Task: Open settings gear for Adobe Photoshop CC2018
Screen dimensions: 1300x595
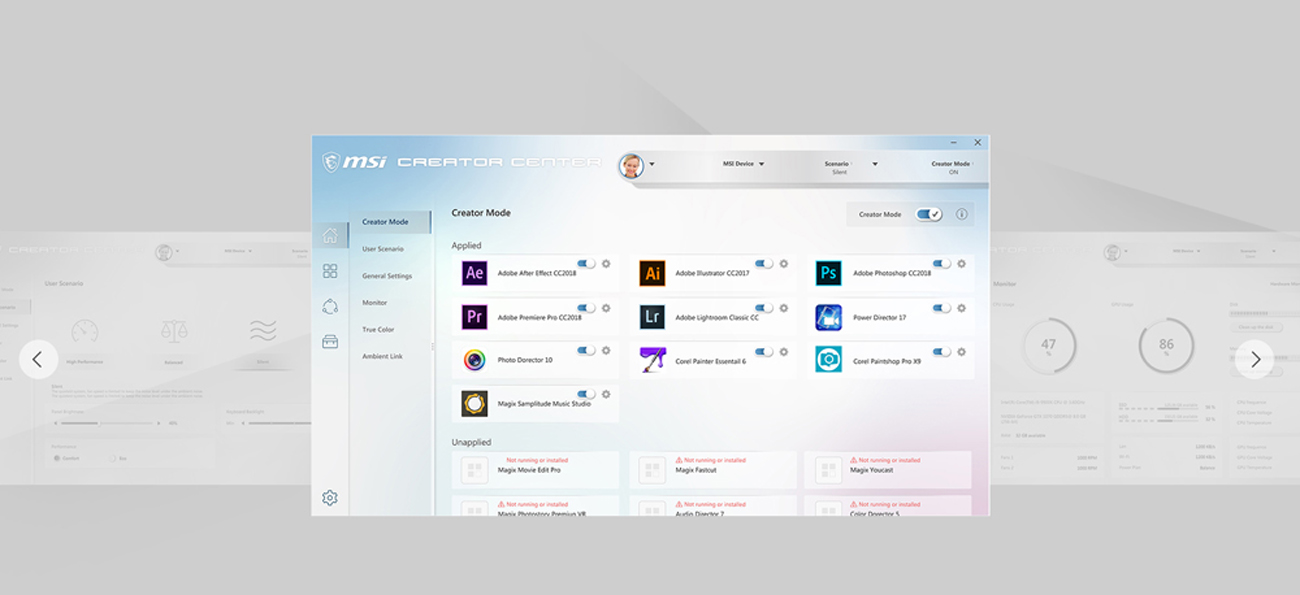Action: click(x=961, y=264)
